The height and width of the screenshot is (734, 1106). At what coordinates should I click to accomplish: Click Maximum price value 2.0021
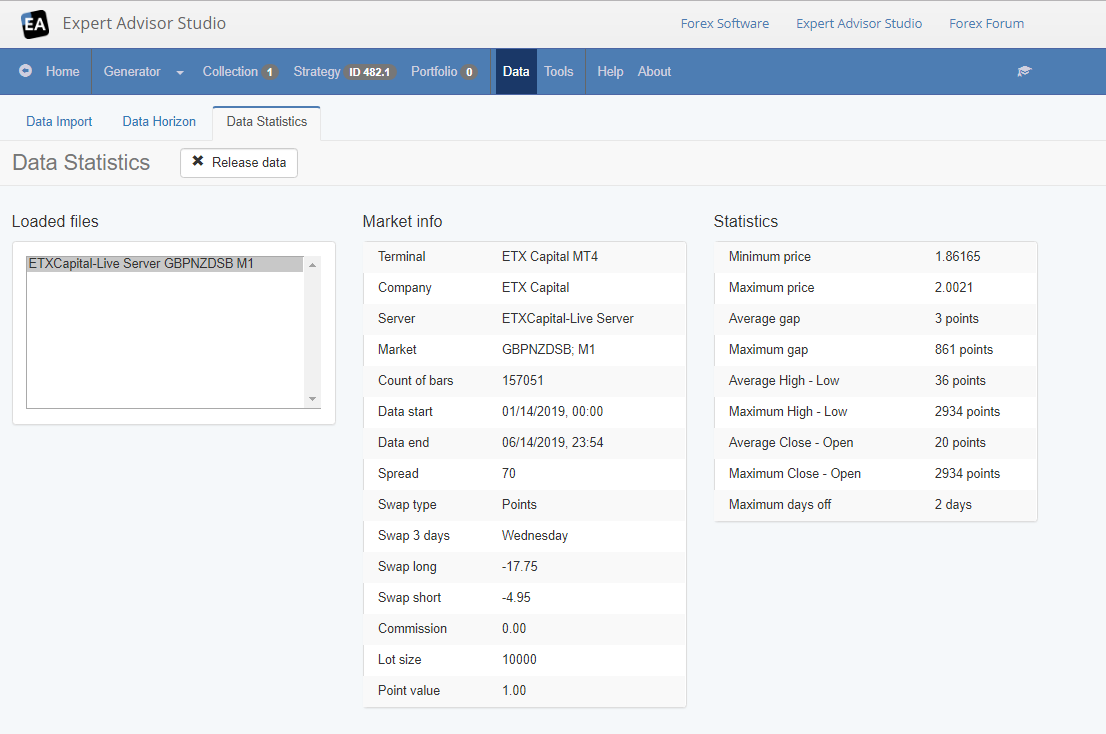[954, 288]
